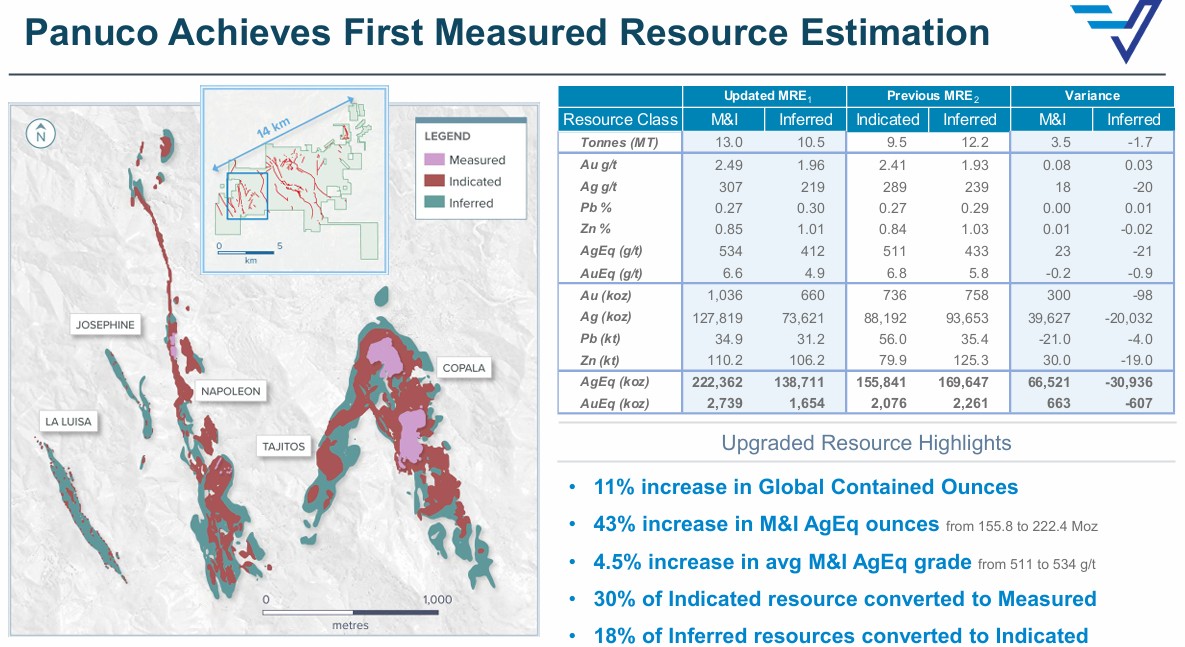This screenshot has width=1185, height=647.
Task: Click the LEGEND heading
Action: pyautogui.click(x=447, y=136)
